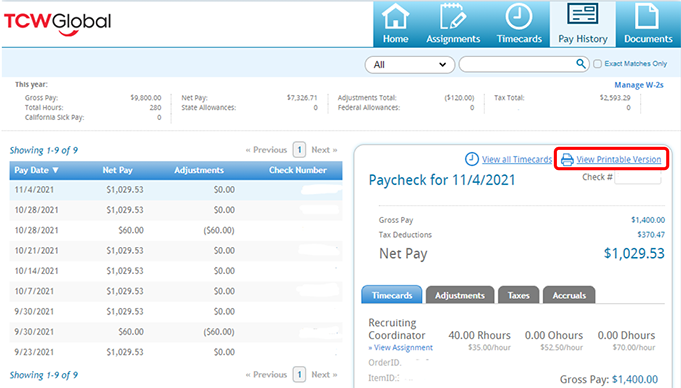The height and width of the screenshot is (388, 681).
Task: Click the Gross Pay $1,400.00 value
Action: click(x=648, y=220)
